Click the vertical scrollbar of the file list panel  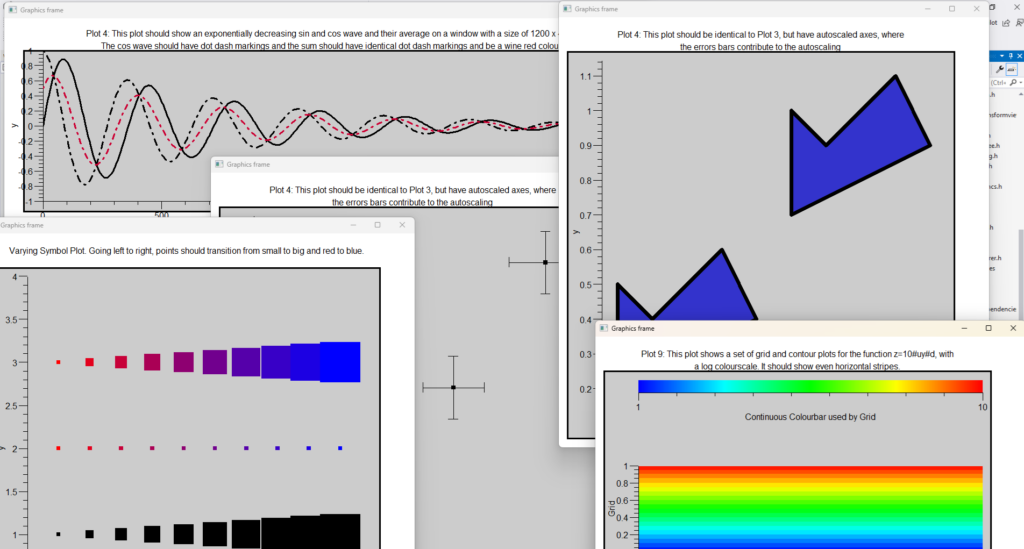1020,260
